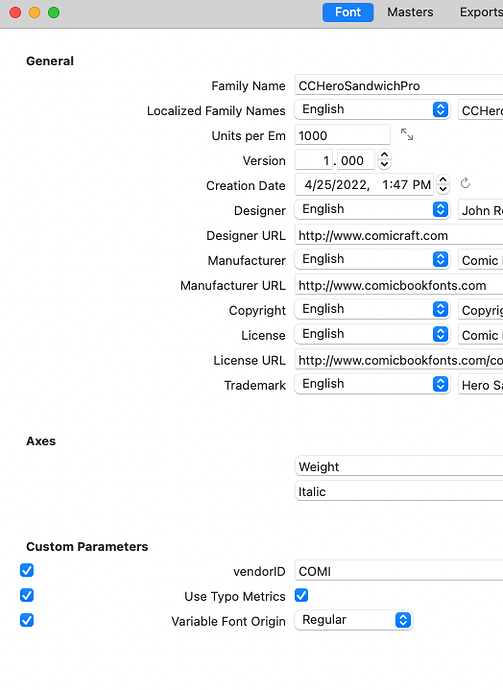The height and width of the screenshot is (690, 503).
Task: Open the Designer language dropdown
Action: point(372,209)
